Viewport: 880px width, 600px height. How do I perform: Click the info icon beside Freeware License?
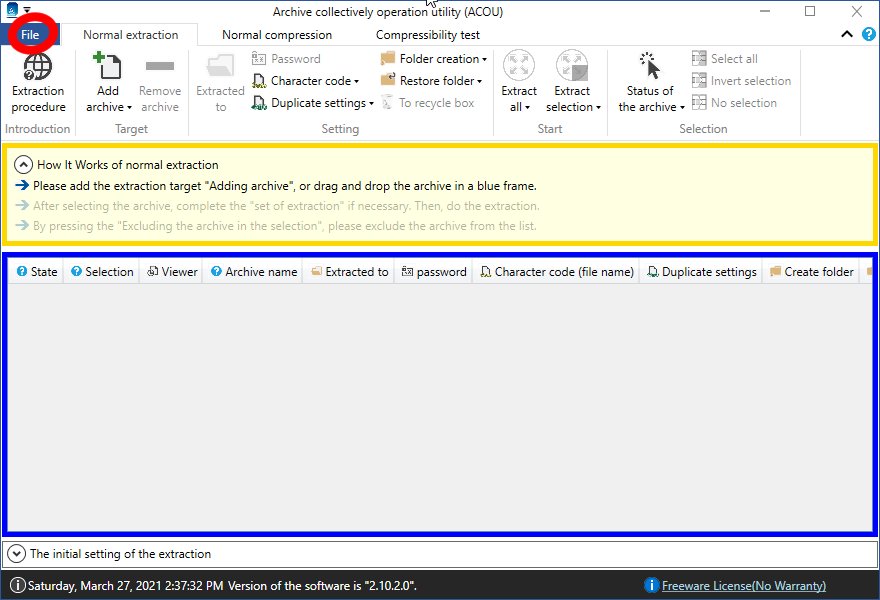652,585
